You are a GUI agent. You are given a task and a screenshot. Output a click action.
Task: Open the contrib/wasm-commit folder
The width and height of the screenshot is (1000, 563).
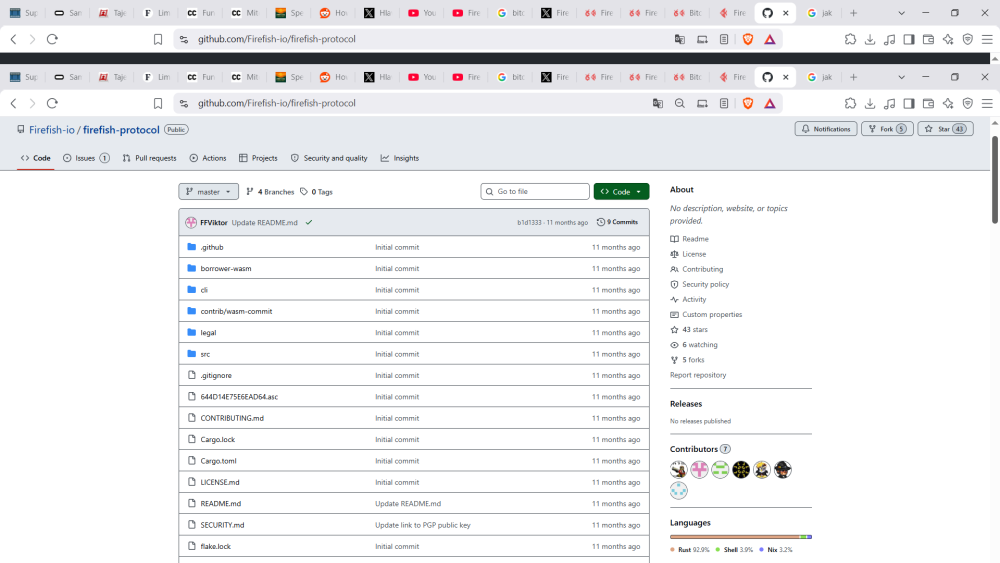point(236,311)
